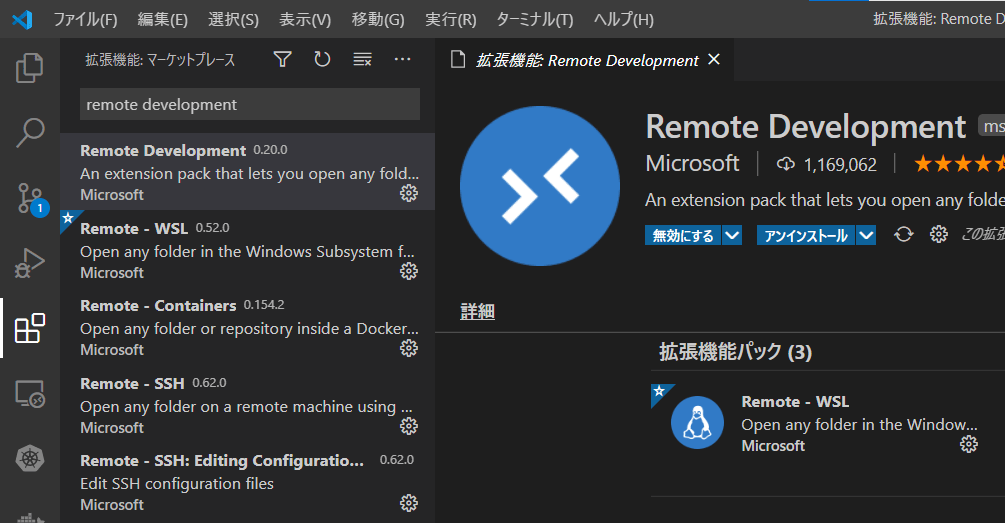Select Remote - SSH 0.62.0 result
Screen dimensions: 1005x523
pyautogui.click(x=247, y=404)
